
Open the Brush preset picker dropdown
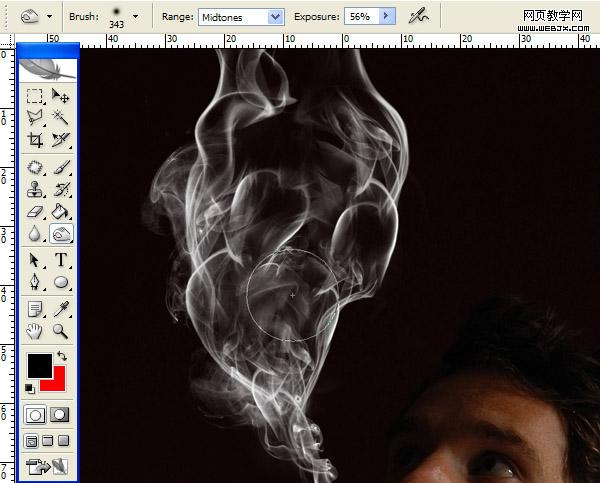(x=135, y=16)
